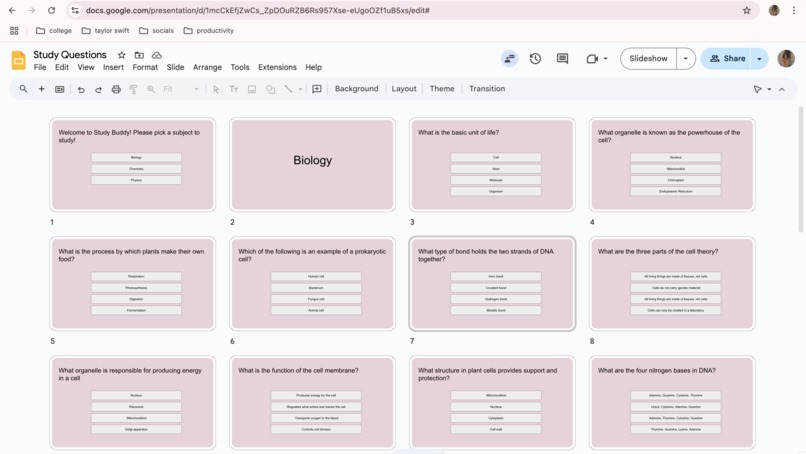Open the Help menu

click(313, 67)
